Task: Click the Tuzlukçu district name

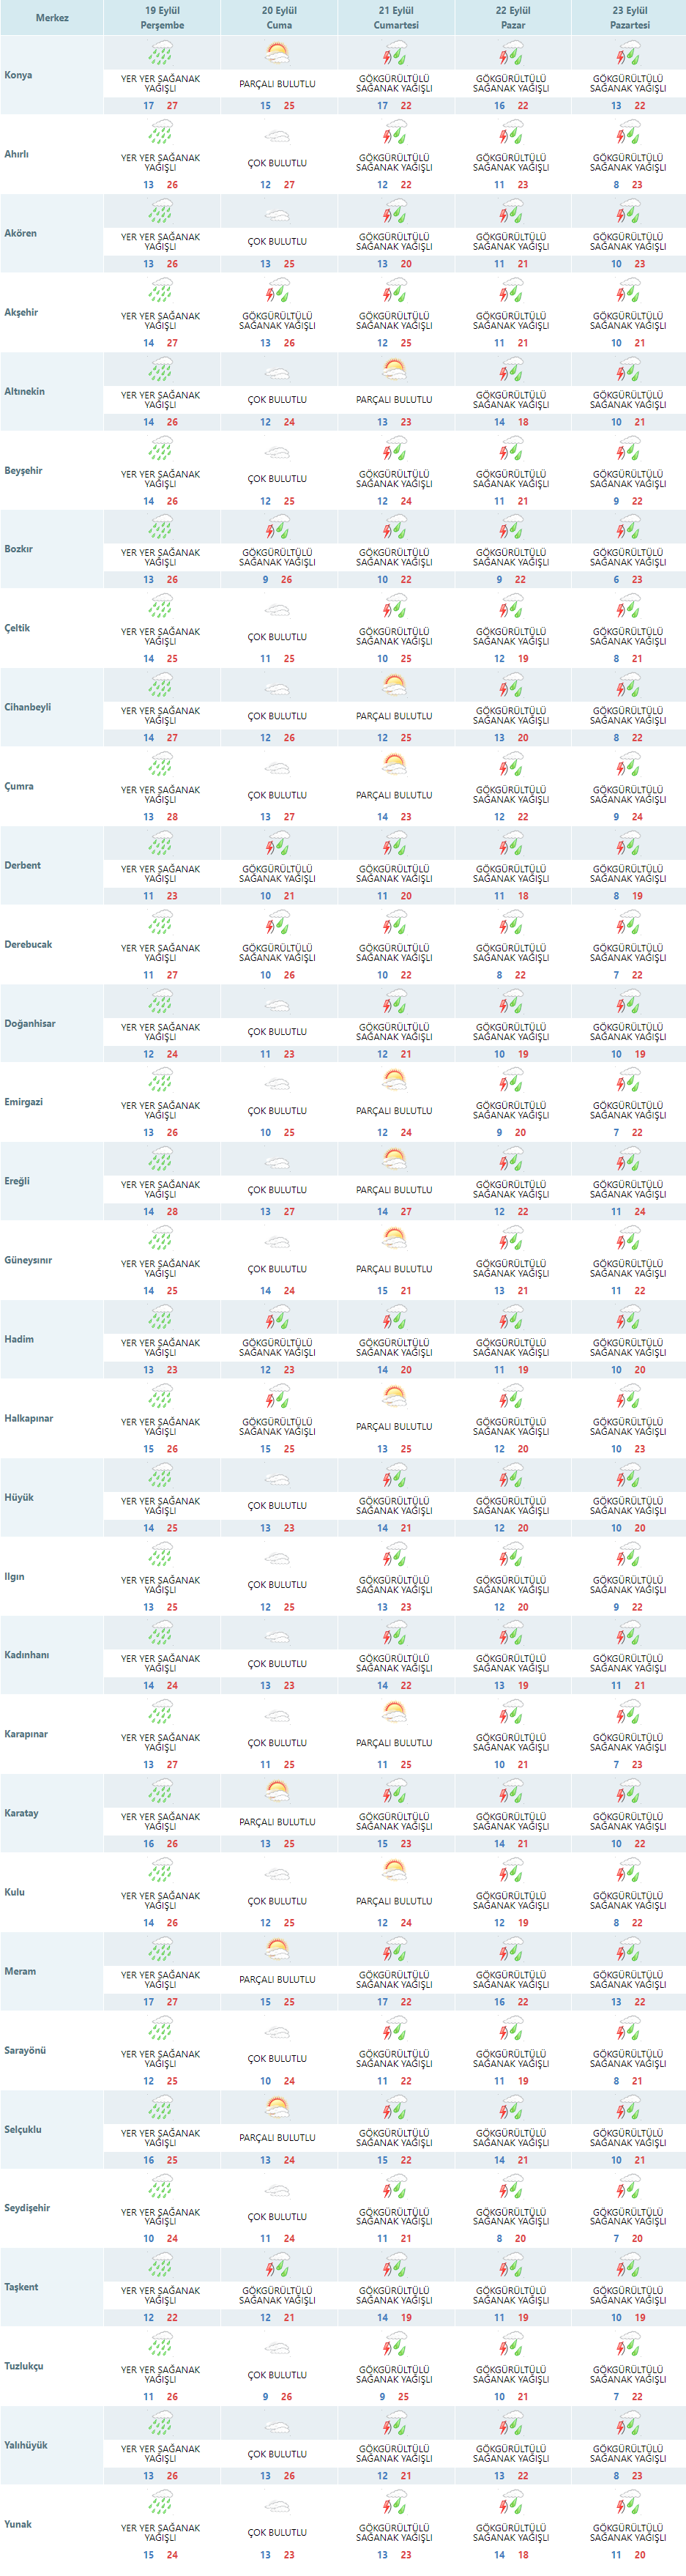Action: pos(24,2365)
